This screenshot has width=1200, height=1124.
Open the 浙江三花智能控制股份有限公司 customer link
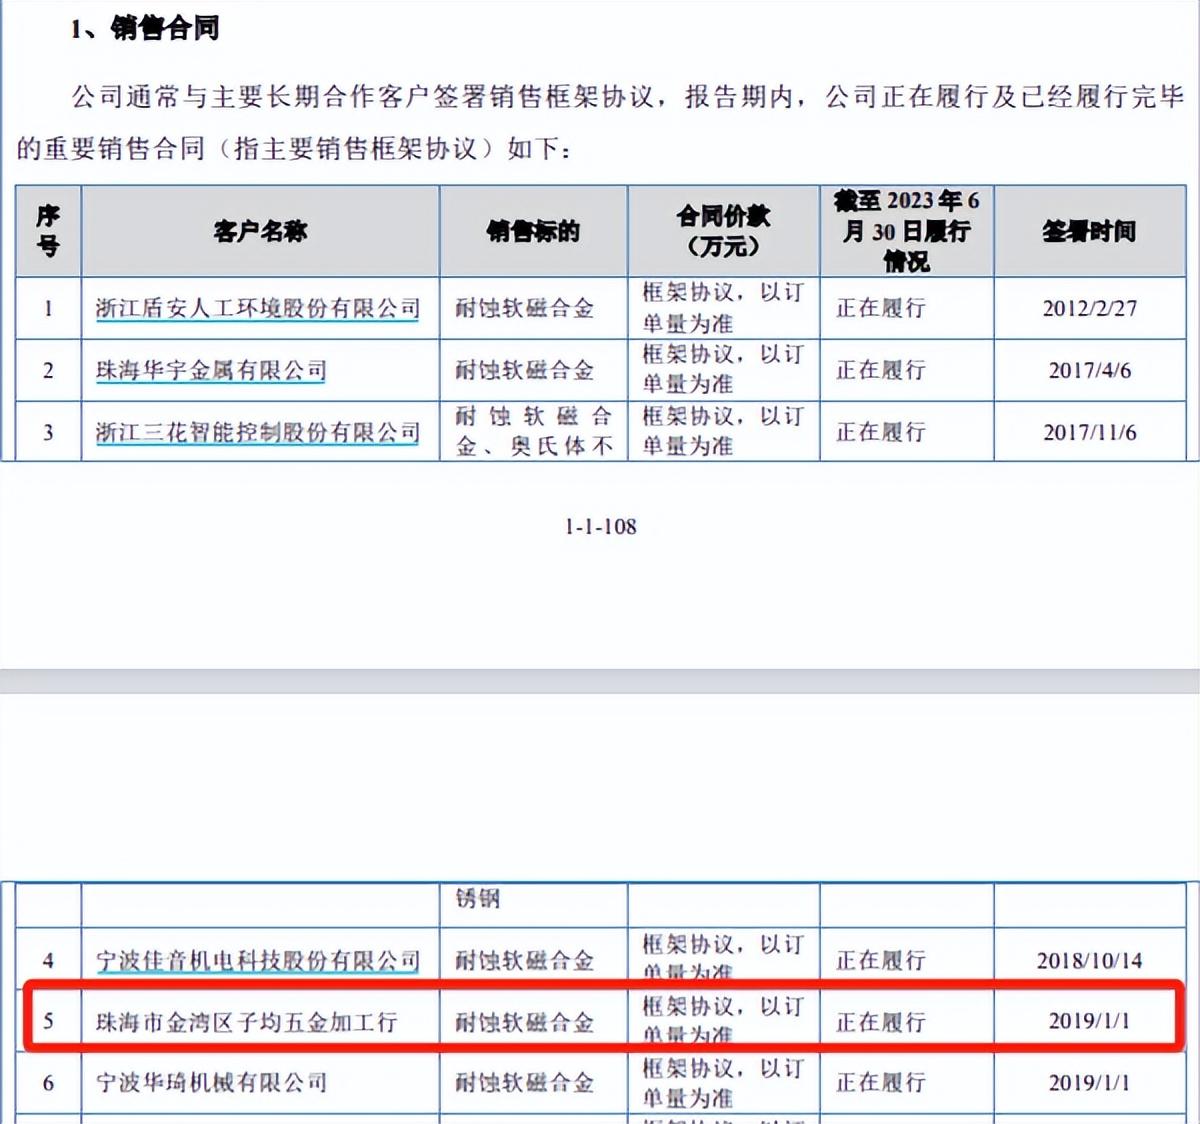(x=259, y=431)
